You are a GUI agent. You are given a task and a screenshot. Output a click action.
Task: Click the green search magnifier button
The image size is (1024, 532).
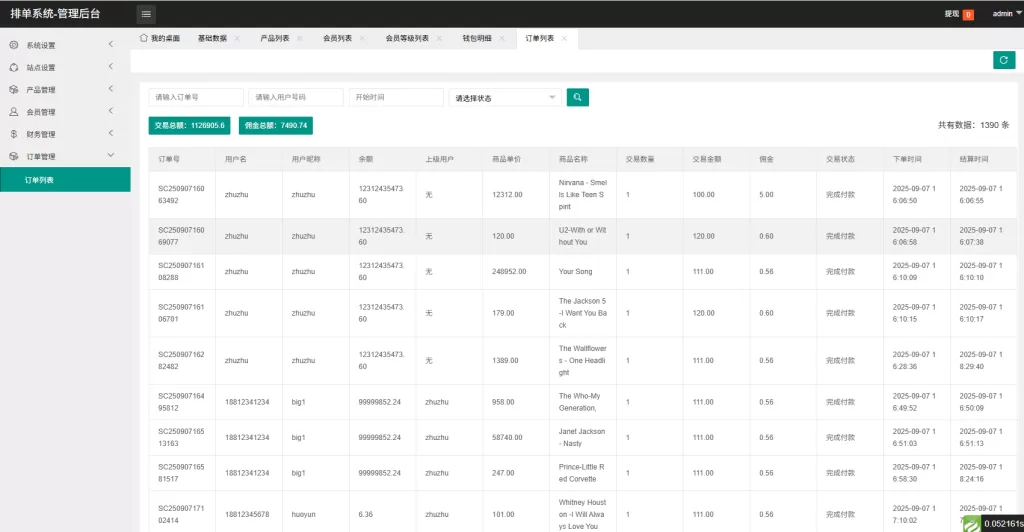pos(577,97)
